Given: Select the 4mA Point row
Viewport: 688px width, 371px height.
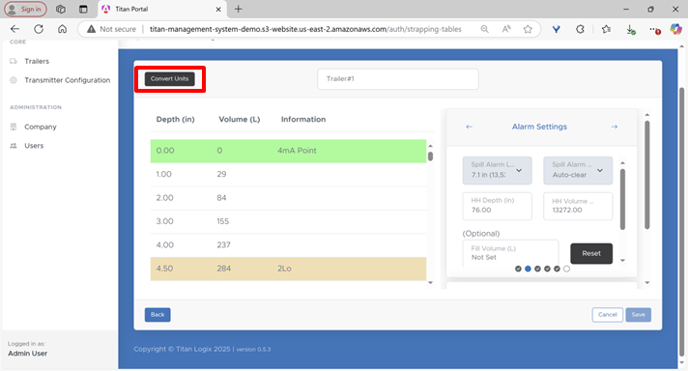Looking at the screenshot, I should click(288, 151).
